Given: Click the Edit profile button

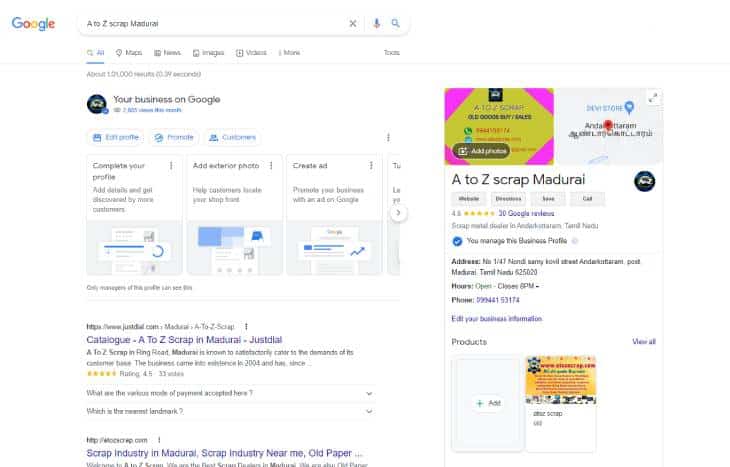Looking at the screenshot, I should pos(115,137).
